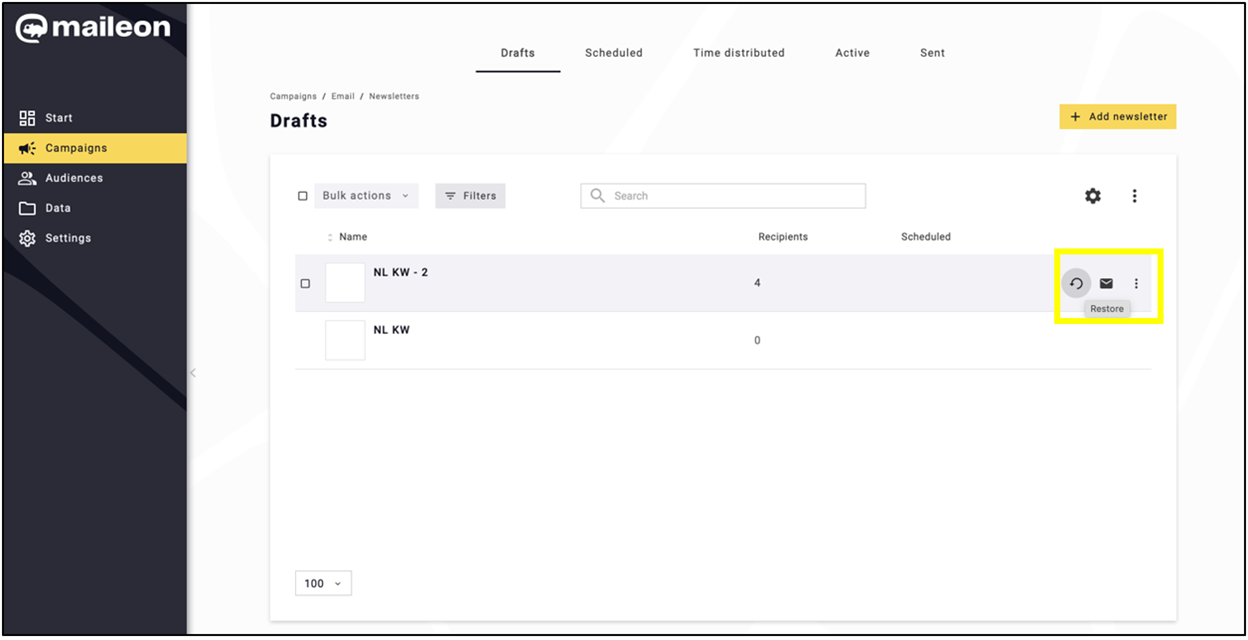Click the Restore icon for NL KW - 2
This screenshot has width=1248, height=640.
point(1076,283)
